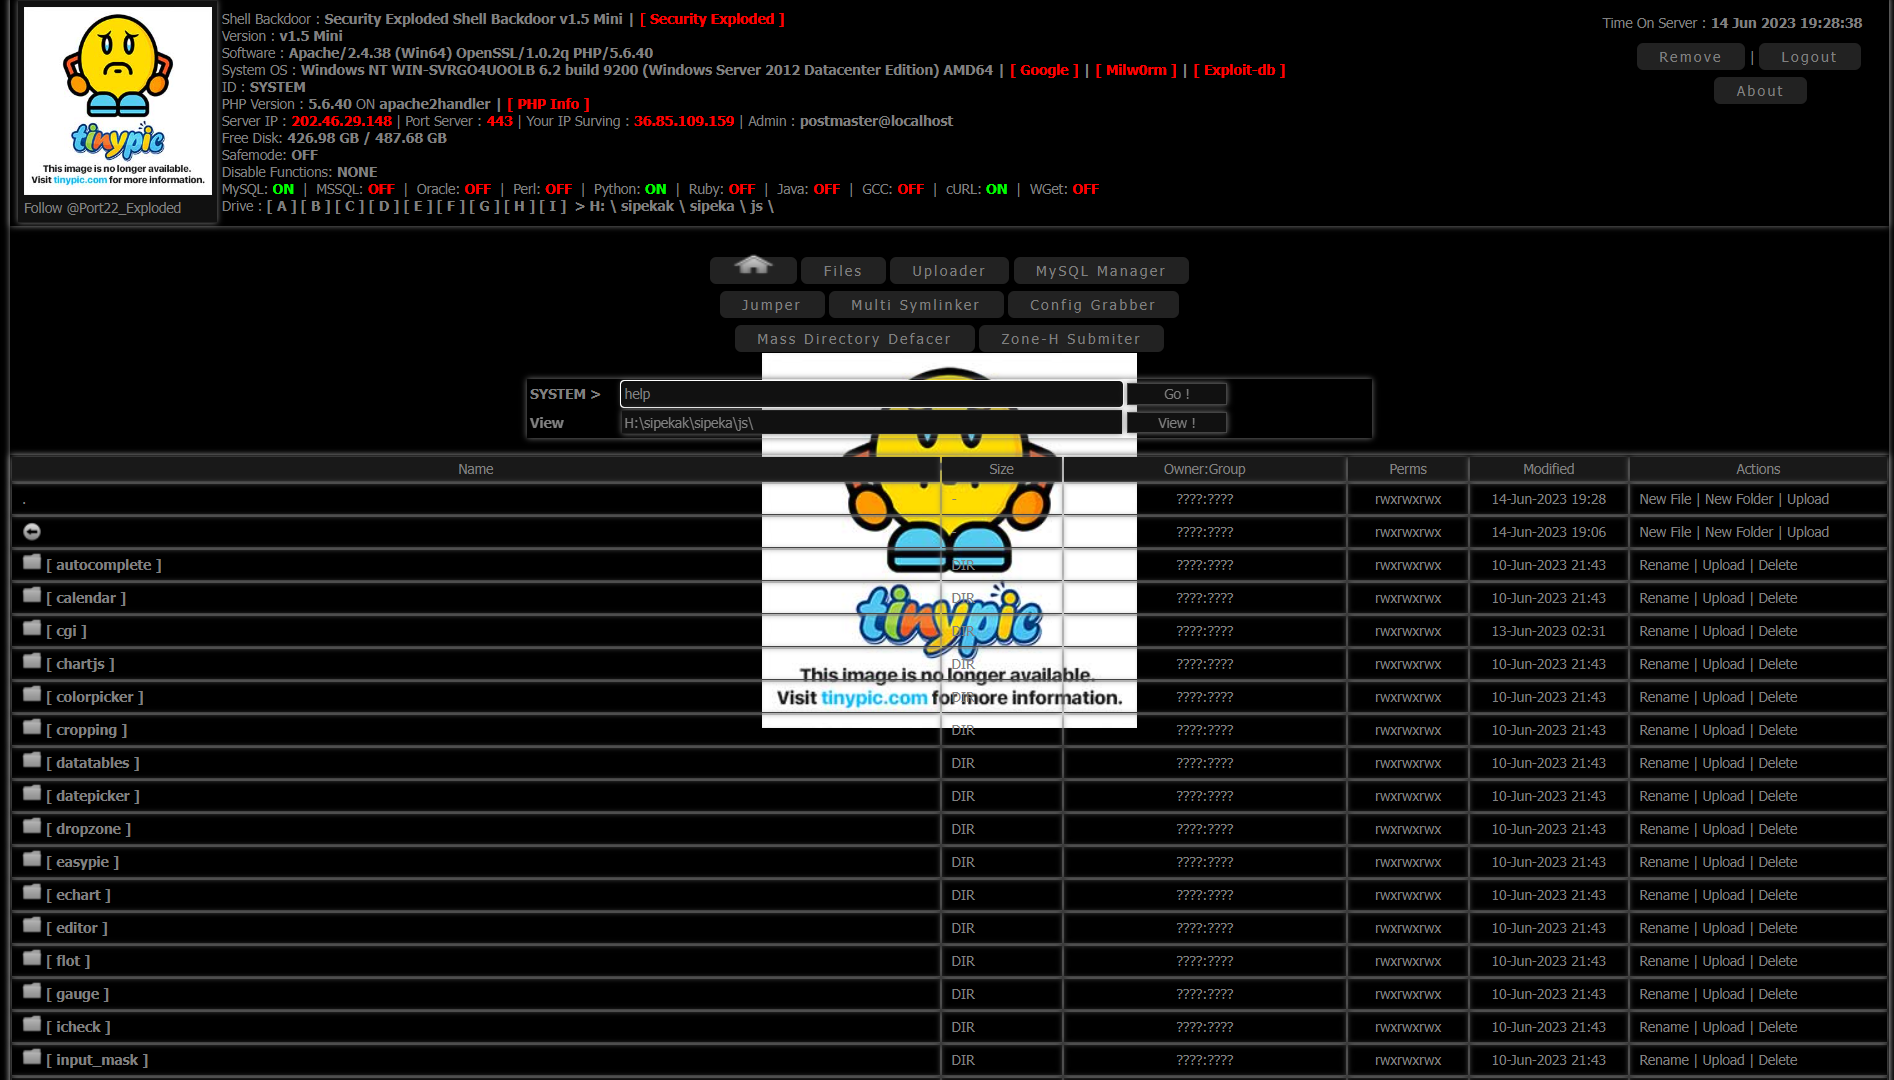Click the chartjs folder icon
The image size is (1894, 1080).
pyautogui.click(x=32, y=662)
